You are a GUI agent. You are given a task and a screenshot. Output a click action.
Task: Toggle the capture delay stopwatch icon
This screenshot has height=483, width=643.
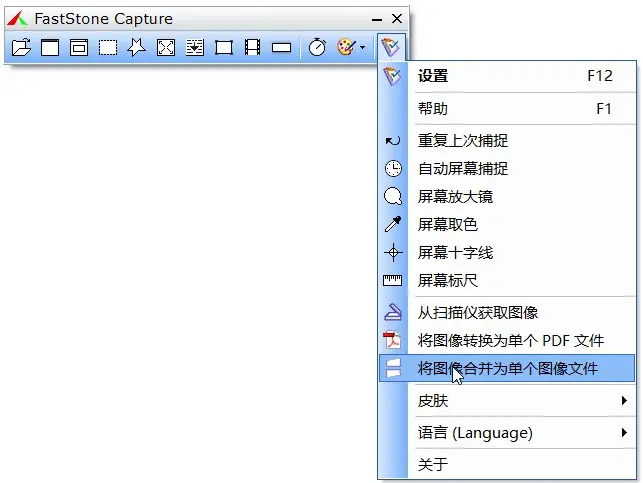317,47
